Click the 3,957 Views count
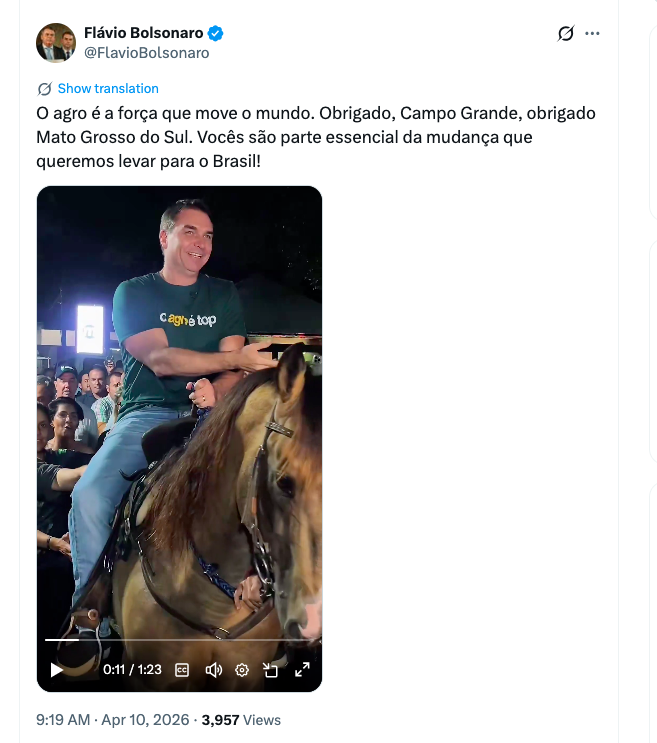The width and height of the screenshot is (657, 743). coord(241,720)
